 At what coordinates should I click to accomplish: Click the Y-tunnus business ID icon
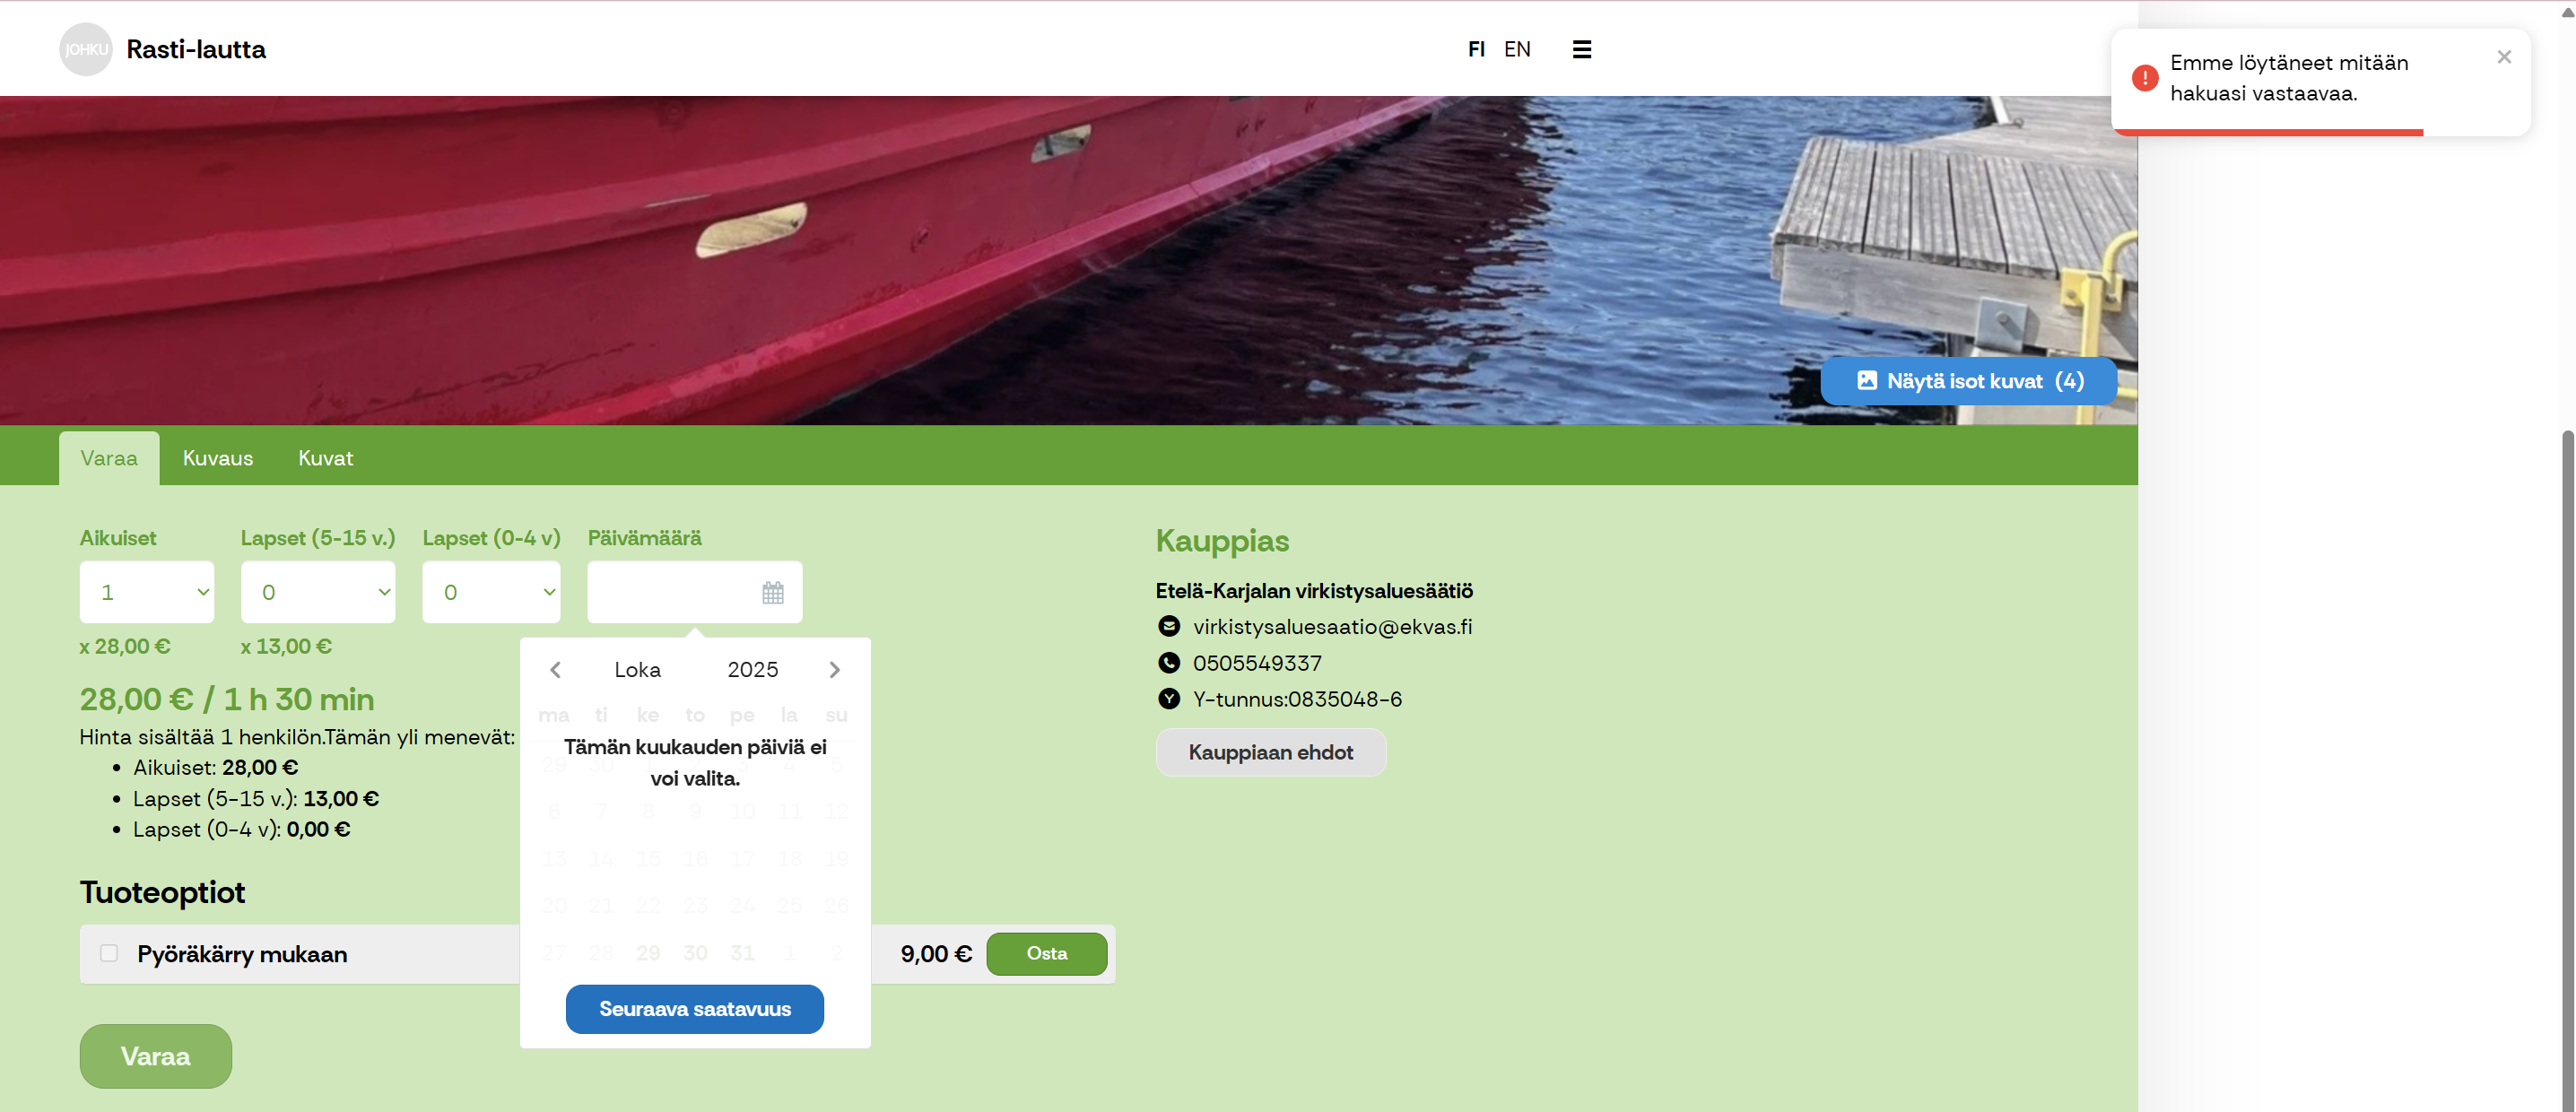pos(1168,699)
